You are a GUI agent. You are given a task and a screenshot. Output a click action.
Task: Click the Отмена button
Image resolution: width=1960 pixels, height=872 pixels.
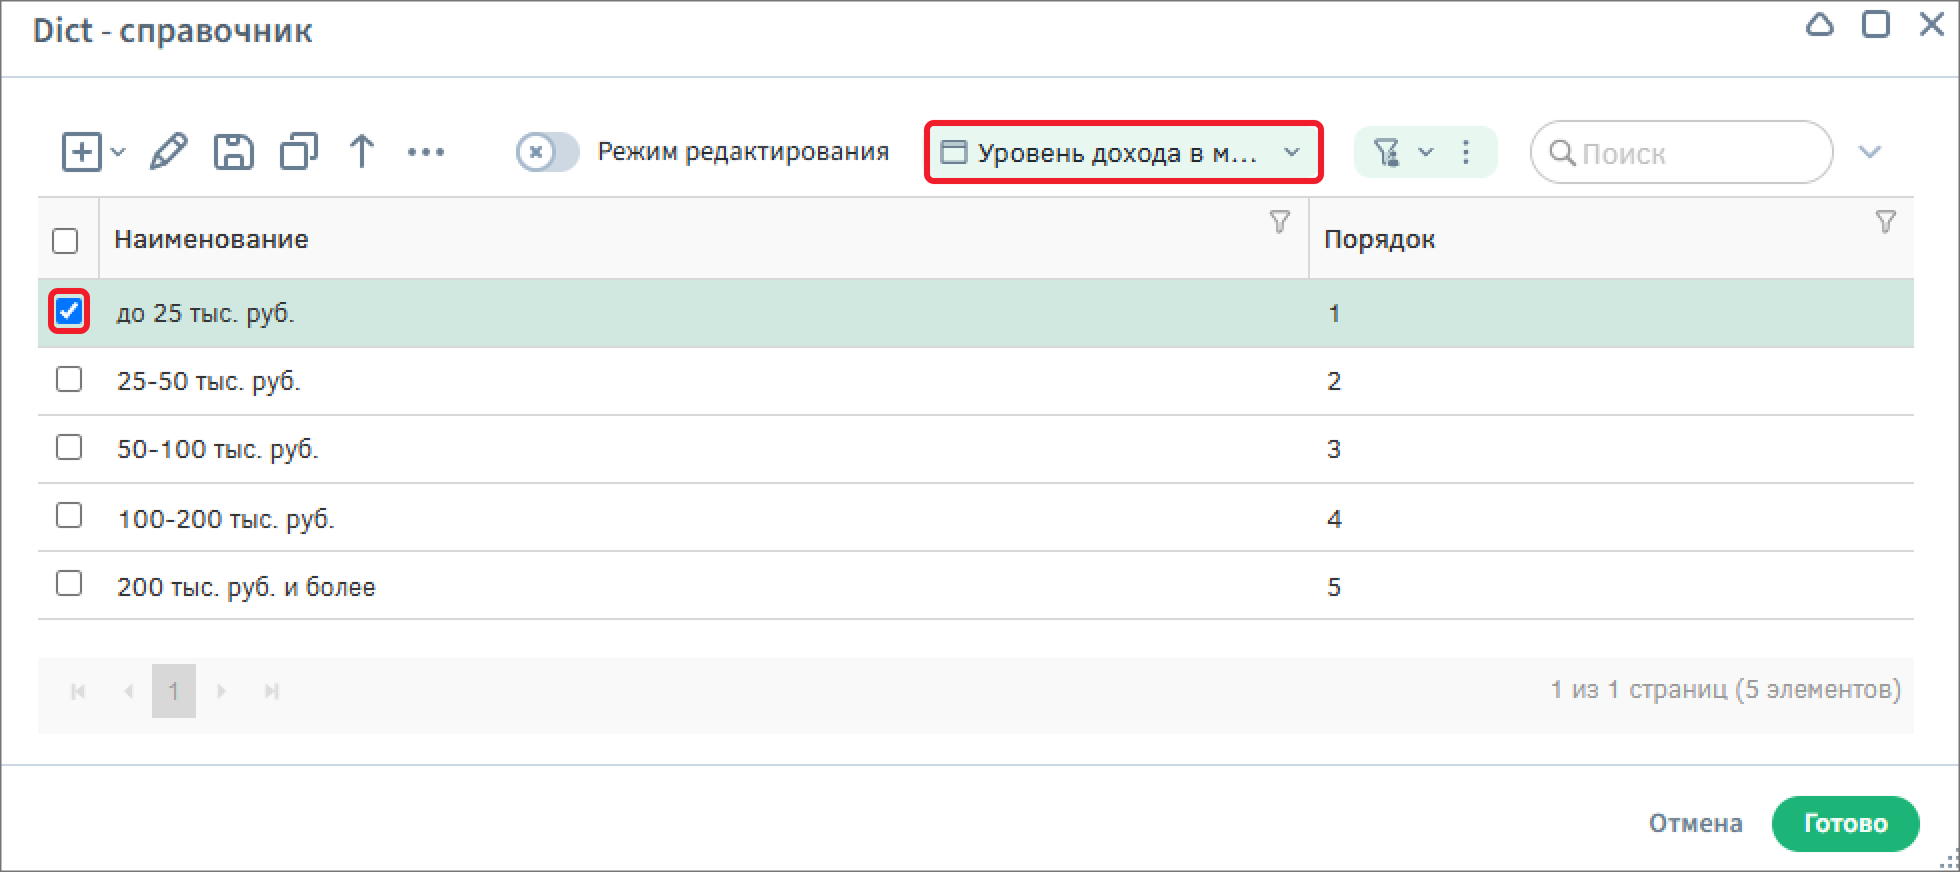click(1695, 823)
